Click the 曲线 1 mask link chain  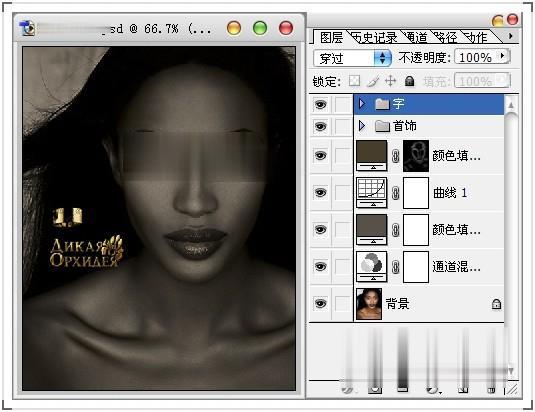pyautogui.click(x=395, y=193)
